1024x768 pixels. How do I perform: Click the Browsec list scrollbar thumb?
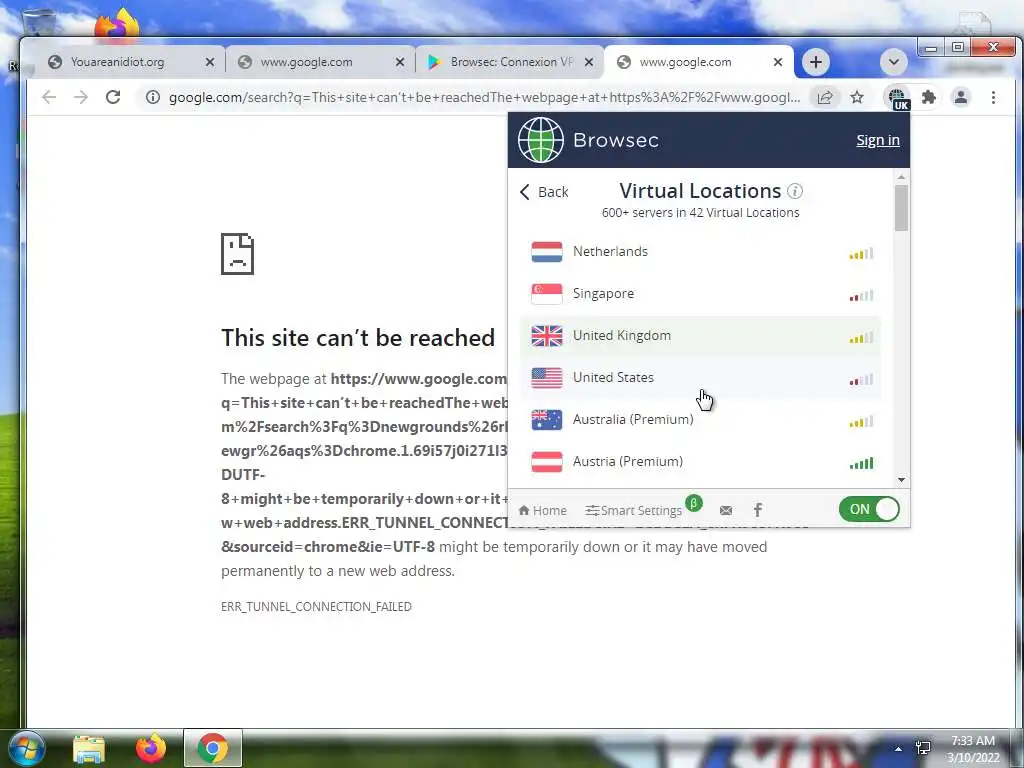(x=901, y=208)
